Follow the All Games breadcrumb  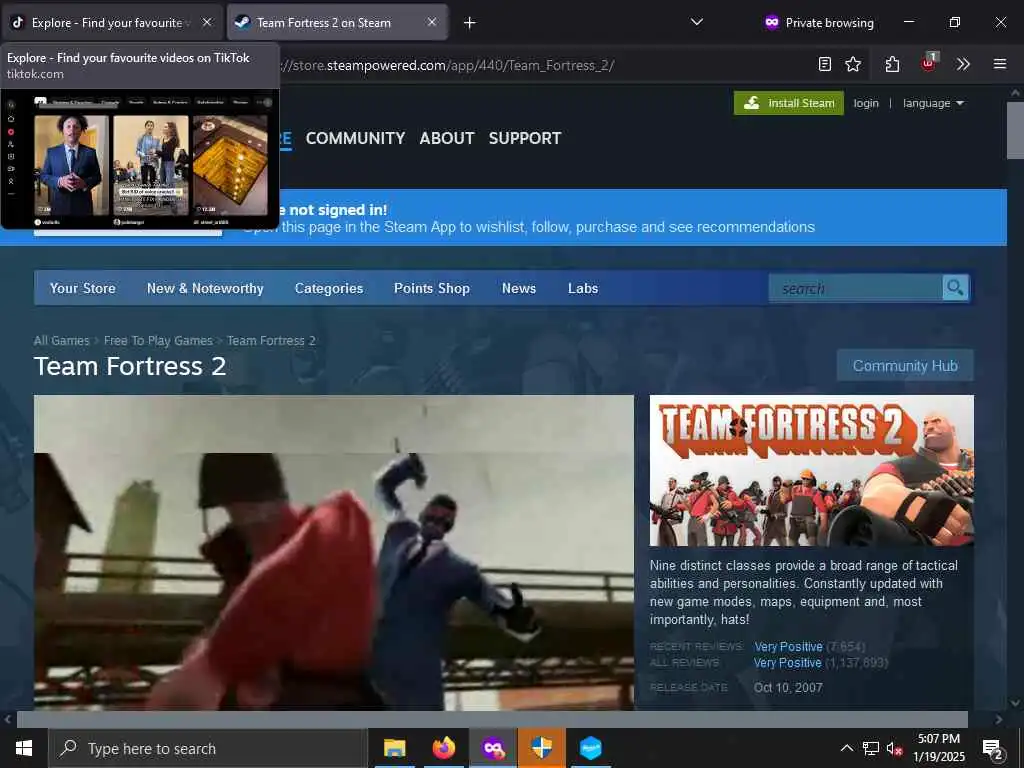coord(61,340)
